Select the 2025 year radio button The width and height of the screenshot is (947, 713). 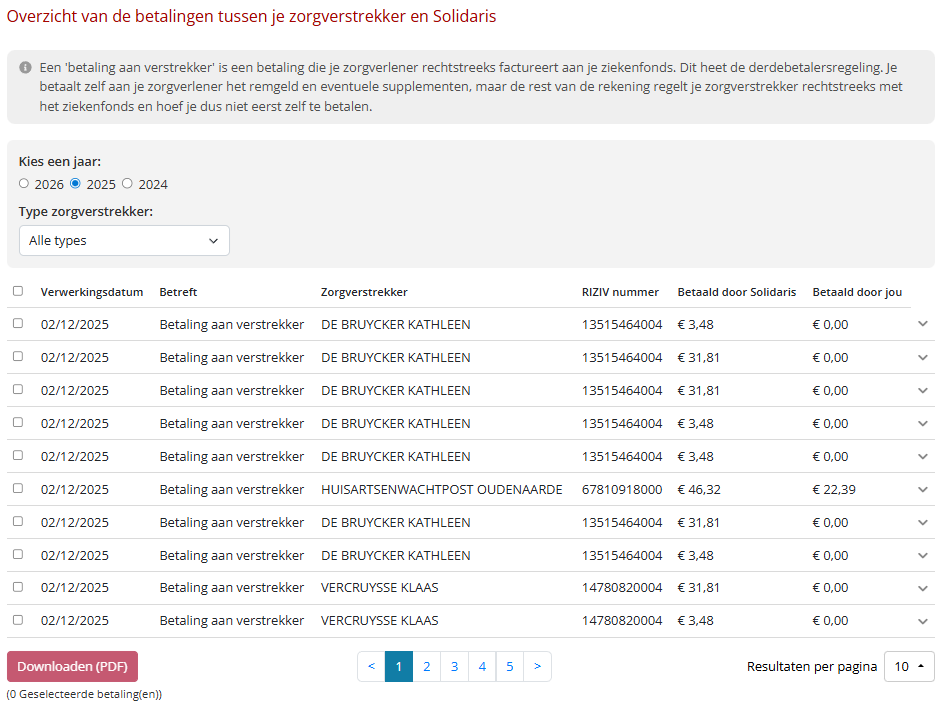[75, 184]
